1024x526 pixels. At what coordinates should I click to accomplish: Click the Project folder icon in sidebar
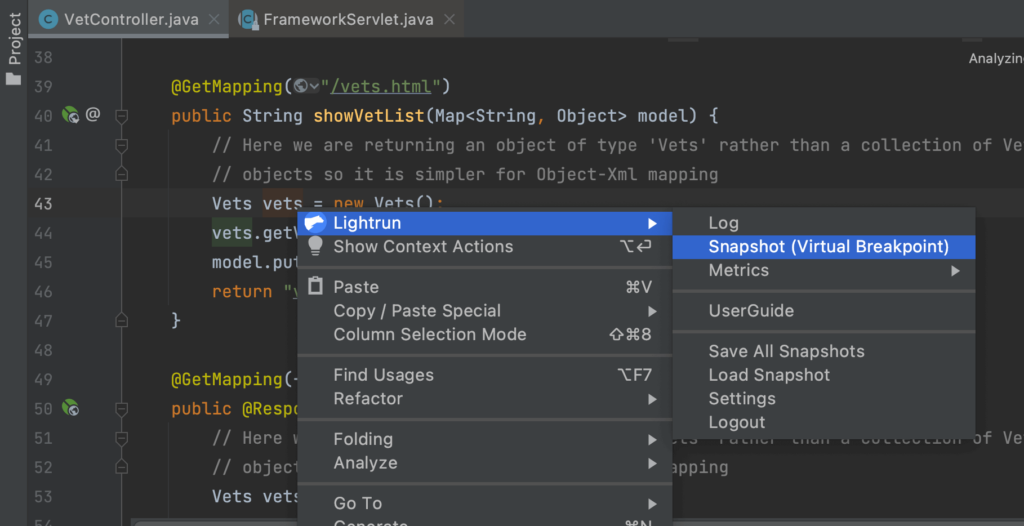coord(13,78)
